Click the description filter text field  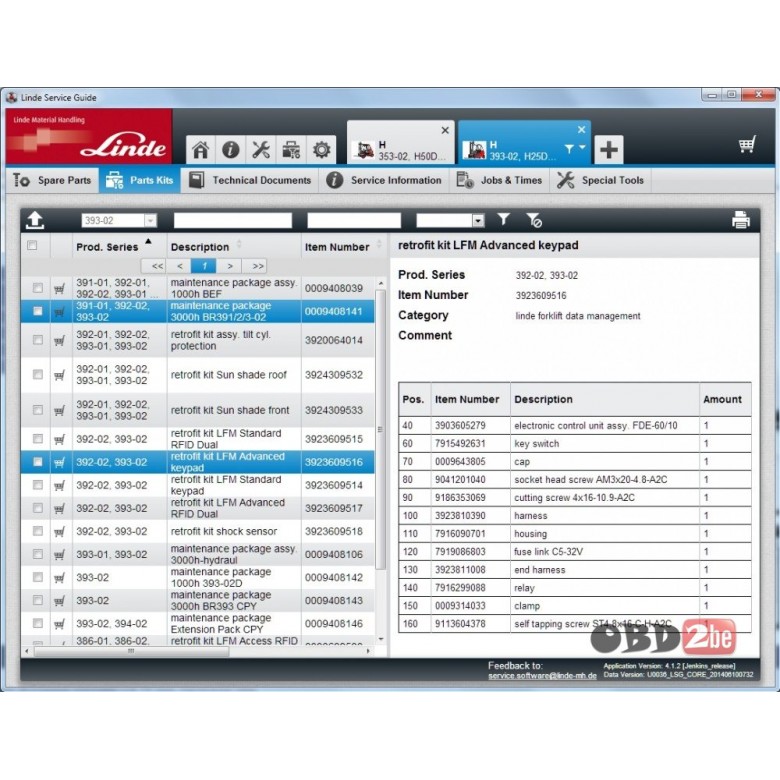coord(233,220)
